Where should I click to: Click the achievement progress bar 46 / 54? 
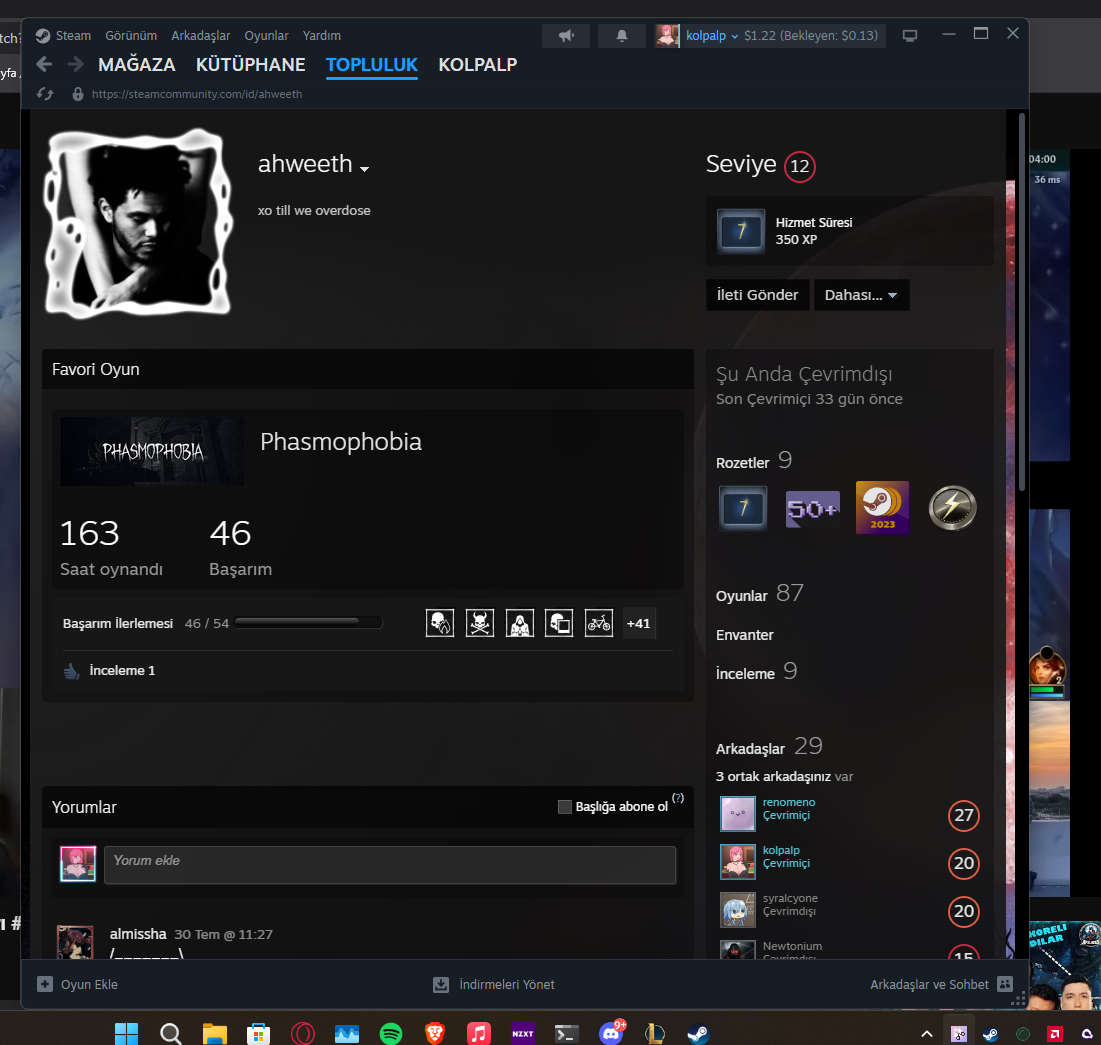click(x=308, y=622)
